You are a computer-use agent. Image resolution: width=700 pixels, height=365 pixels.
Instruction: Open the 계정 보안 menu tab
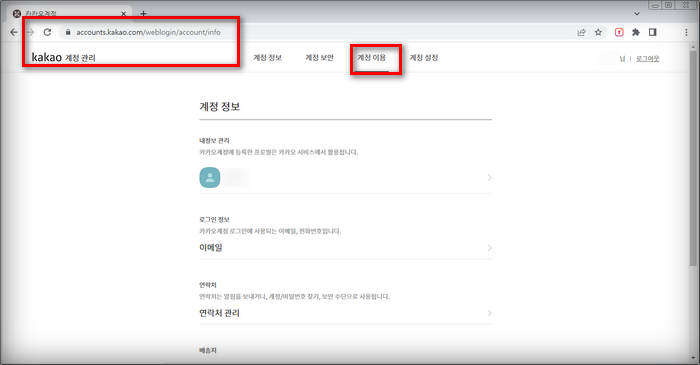[320, 58]
